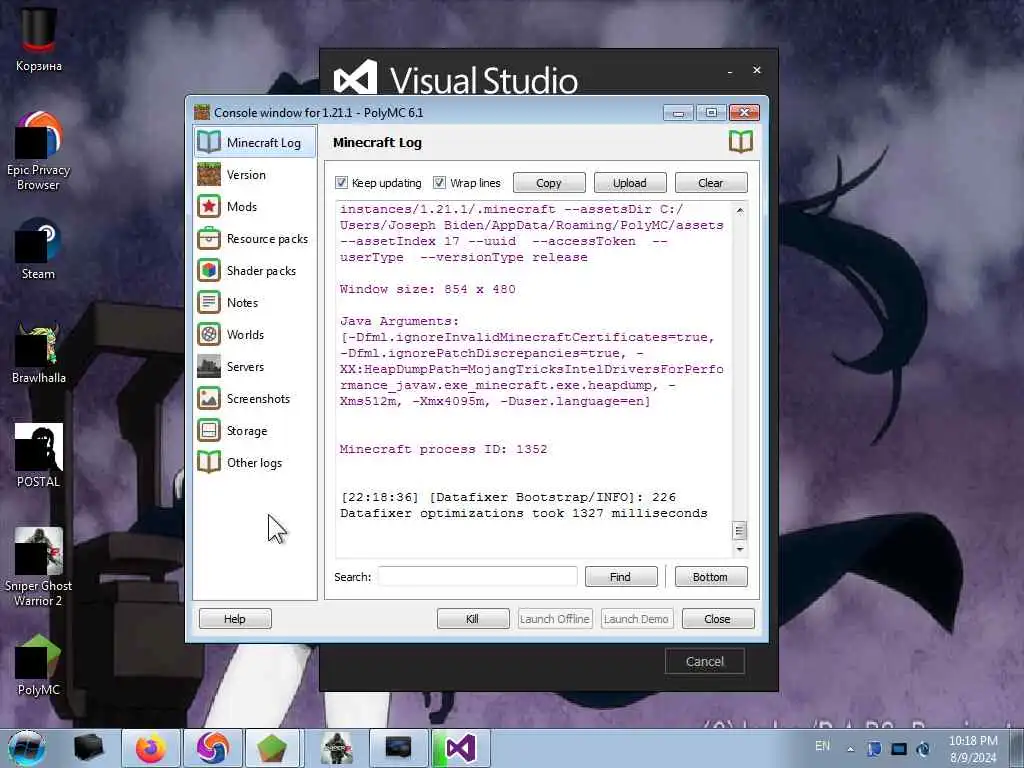
Task: Open the Resource packs page
Action: point(255,238)
